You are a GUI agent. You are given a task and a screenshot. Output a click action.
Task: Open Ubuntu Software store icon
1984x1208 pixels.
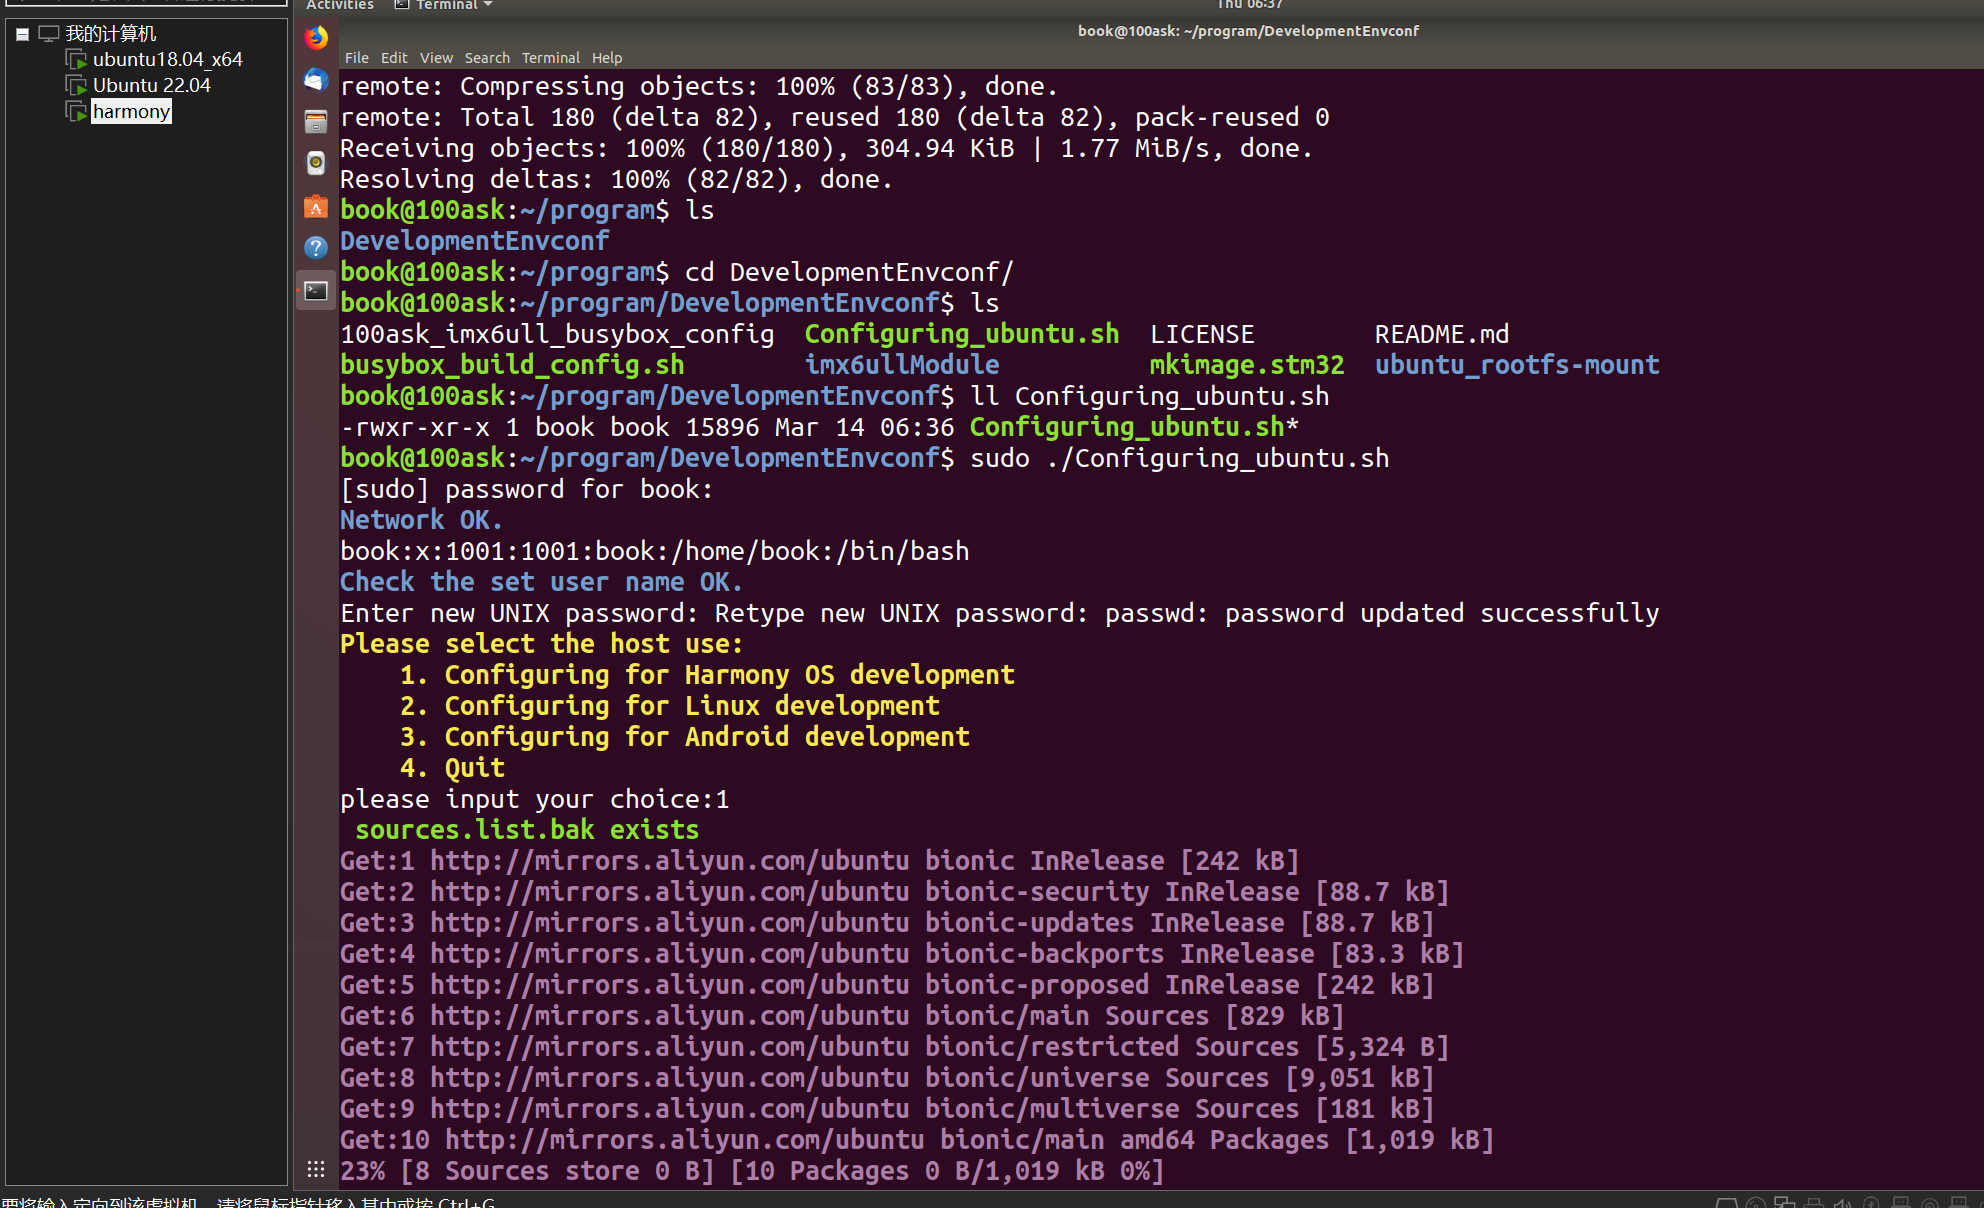(316, 206)
